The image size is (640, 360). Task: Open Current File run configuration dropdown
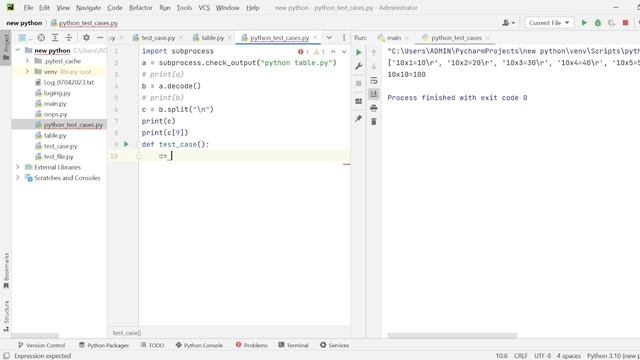549,23
